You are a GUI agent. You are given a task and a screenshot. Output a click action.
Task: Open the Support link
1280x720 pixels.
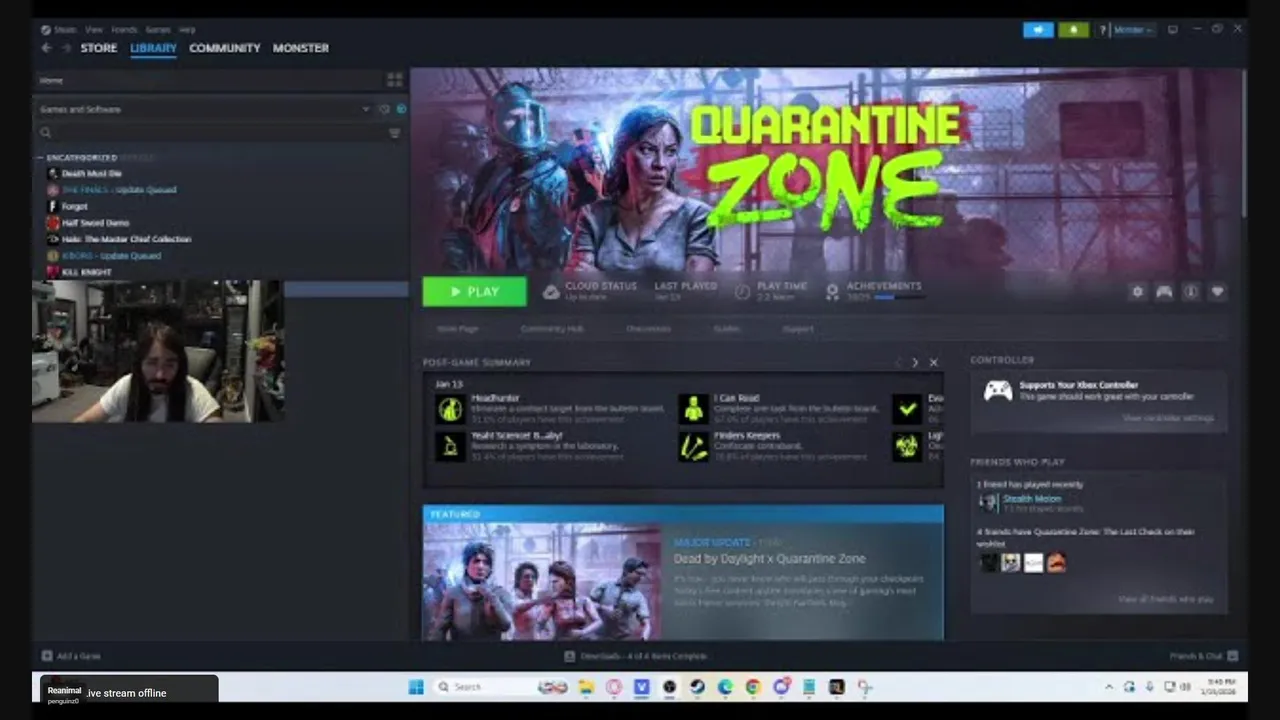click(798, 329)
